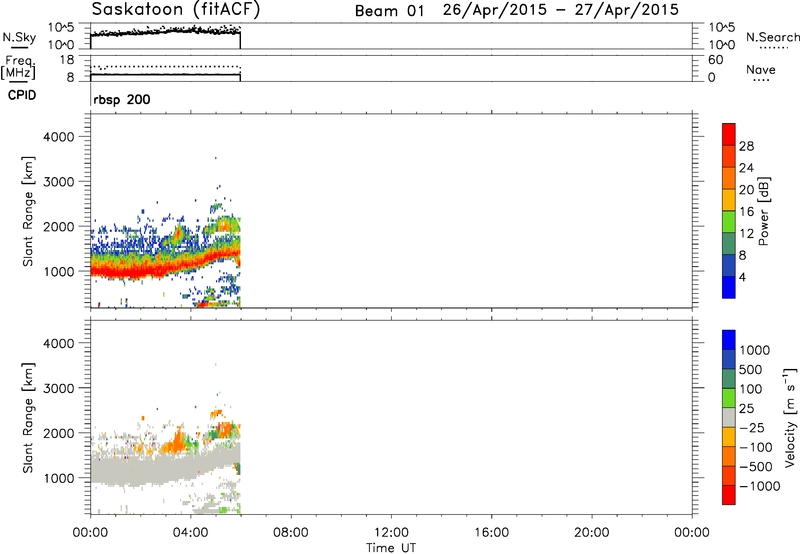This screenshot has height=554, width=800.
Task: Click the "3000" tick in the velocity panel
Action: (x=59, y=388)
